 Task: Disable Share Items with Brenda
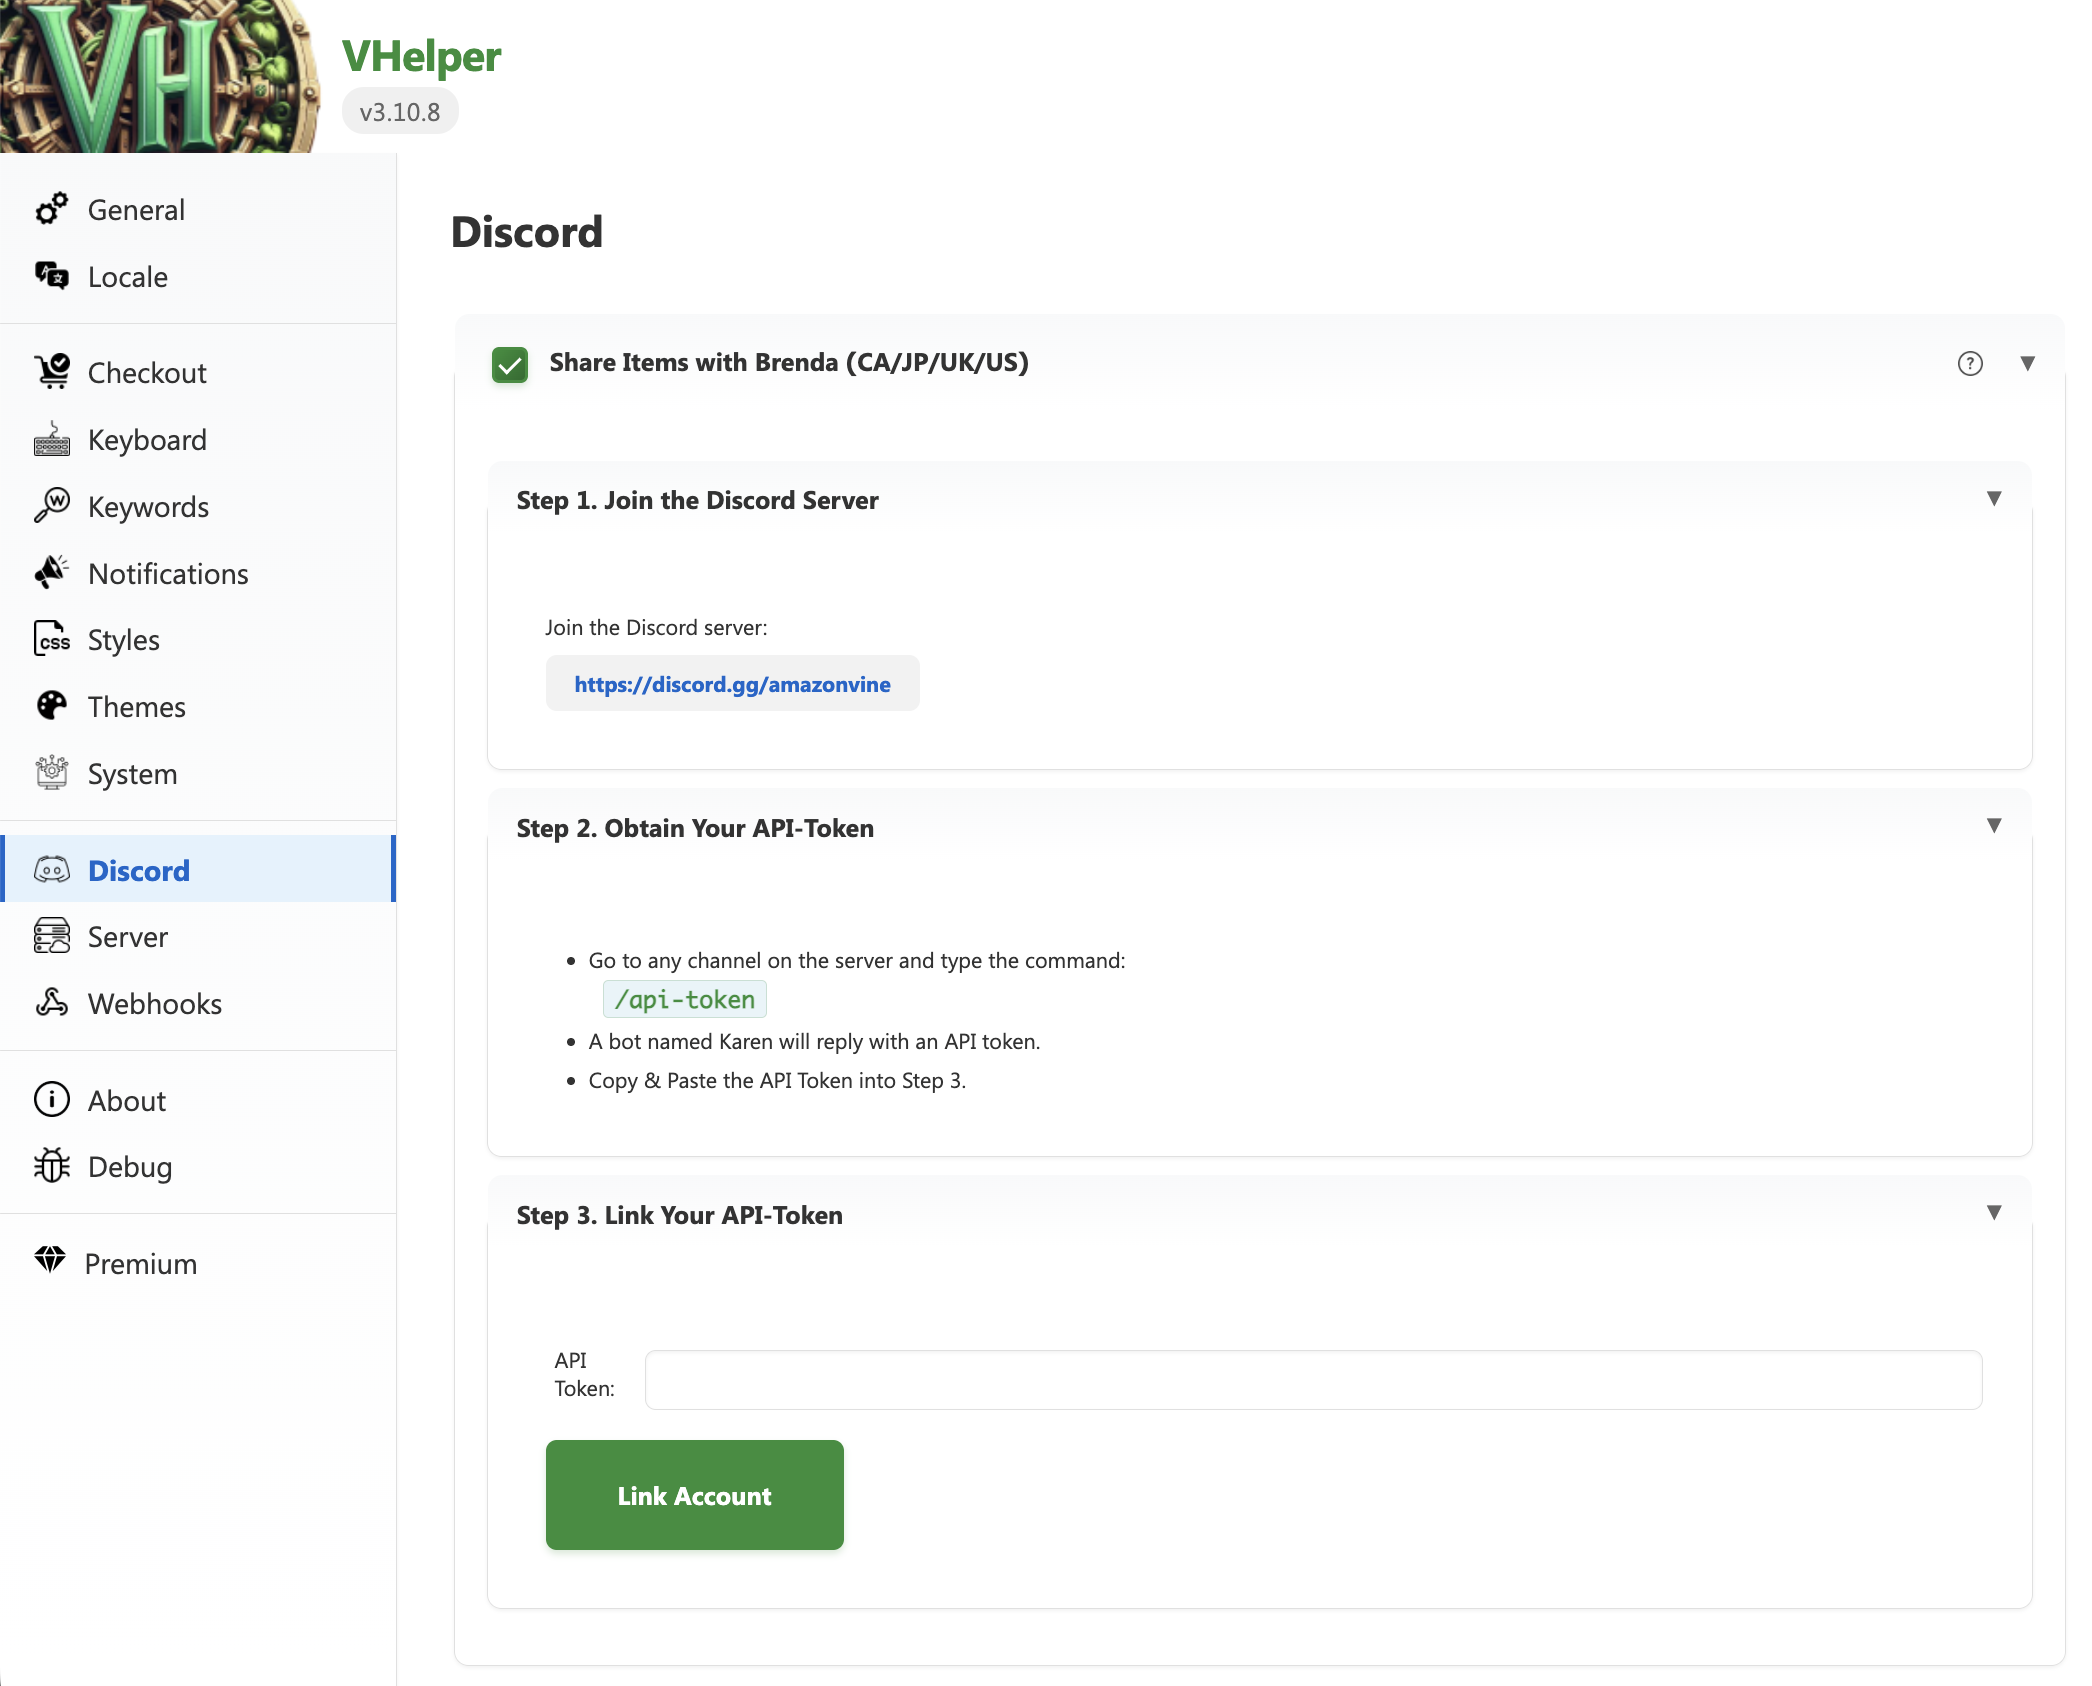510,364
